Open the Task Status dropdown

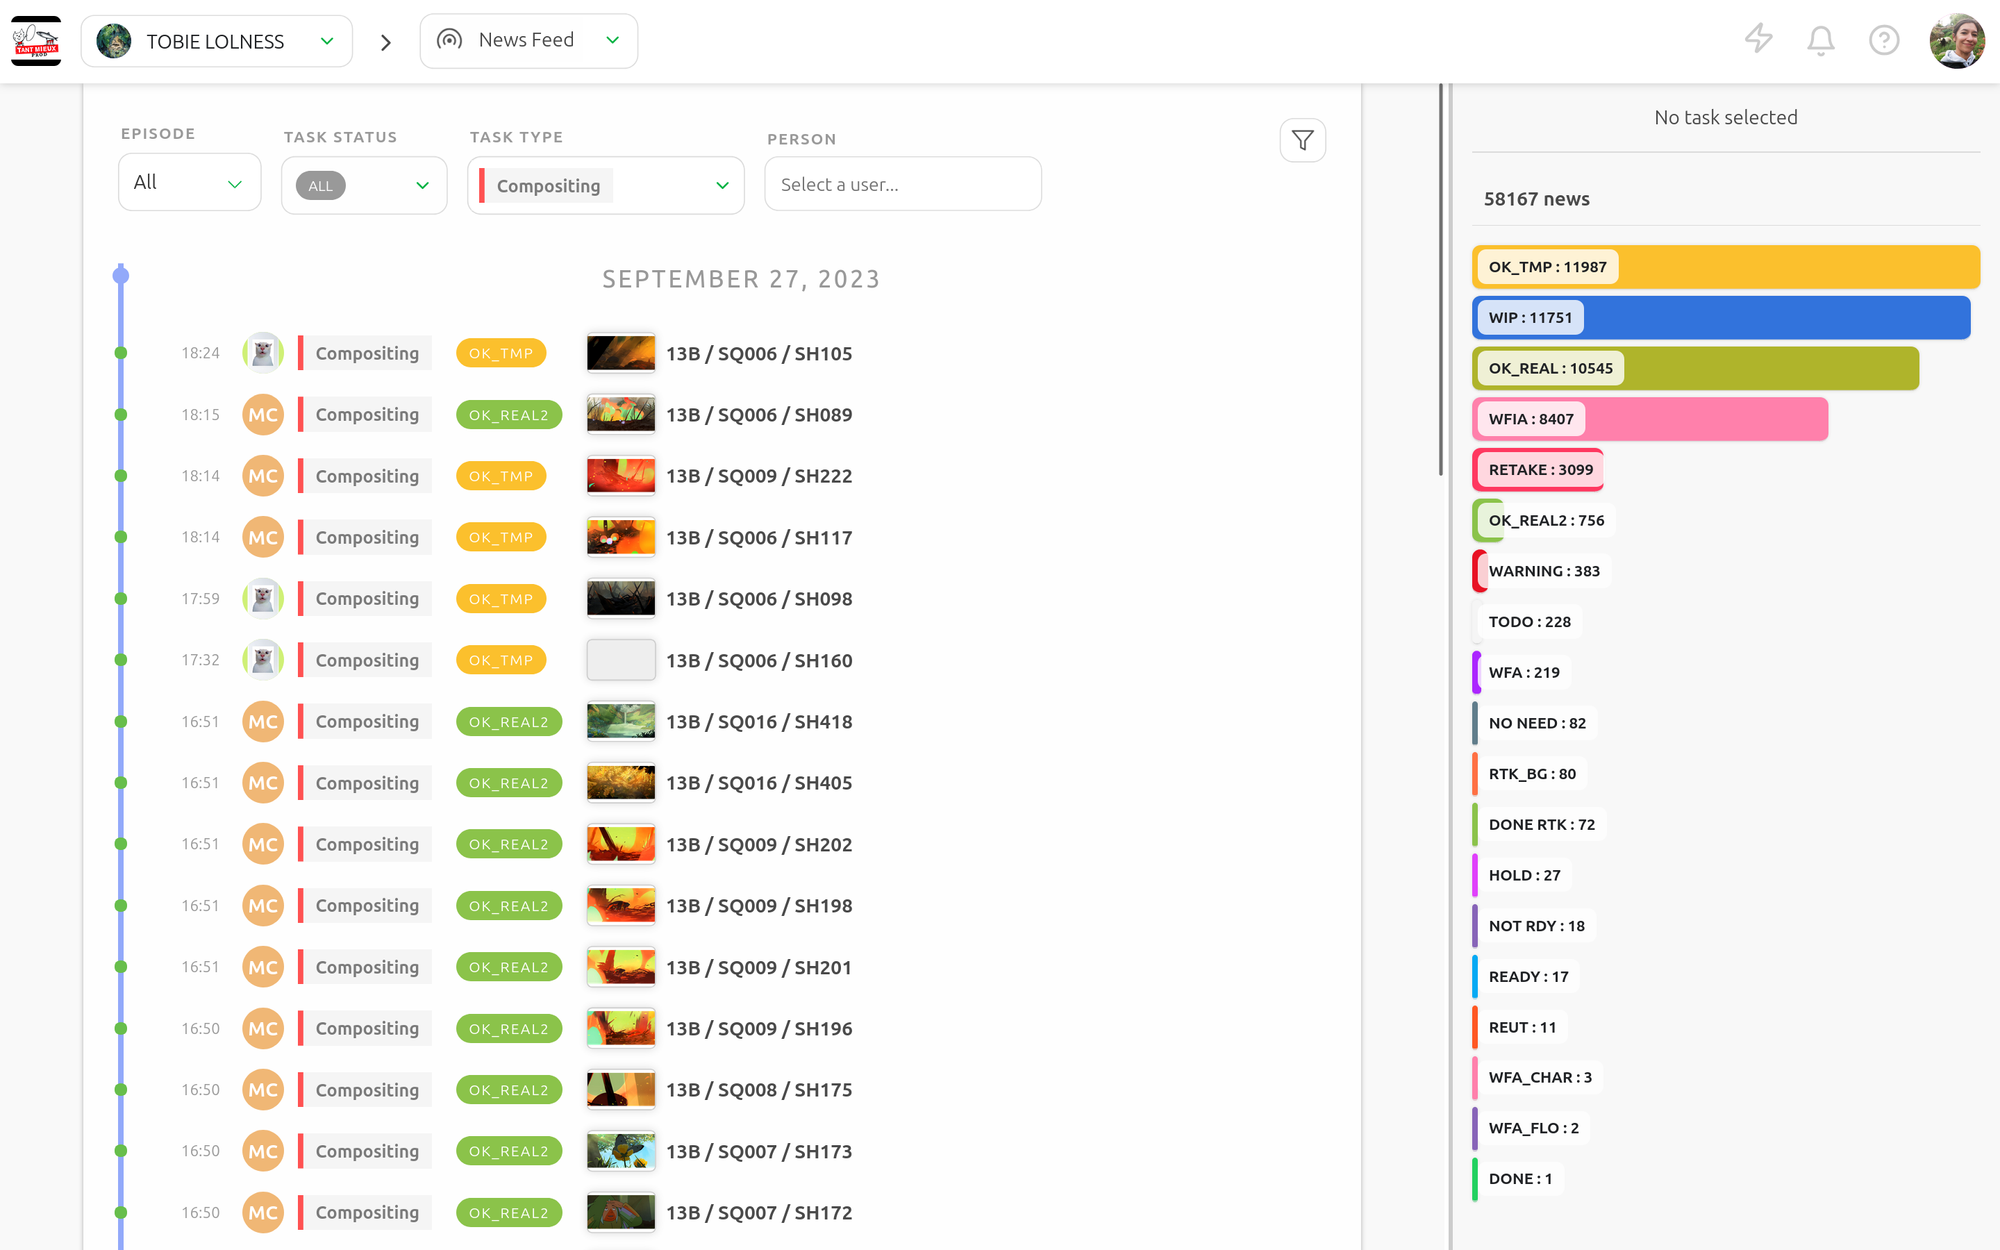(x=364, y=185)
